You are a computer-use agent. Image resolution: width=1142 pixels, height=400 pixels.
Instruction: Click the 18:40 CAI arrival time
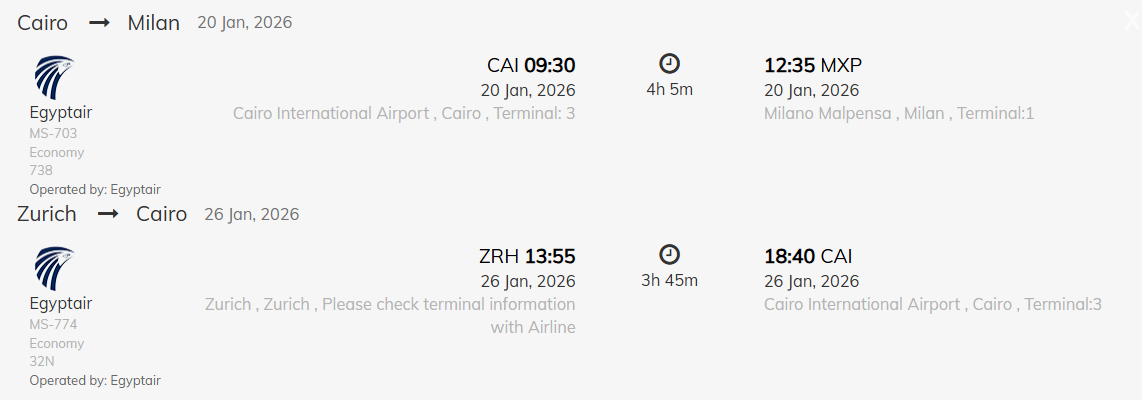(x=808, y=257)
